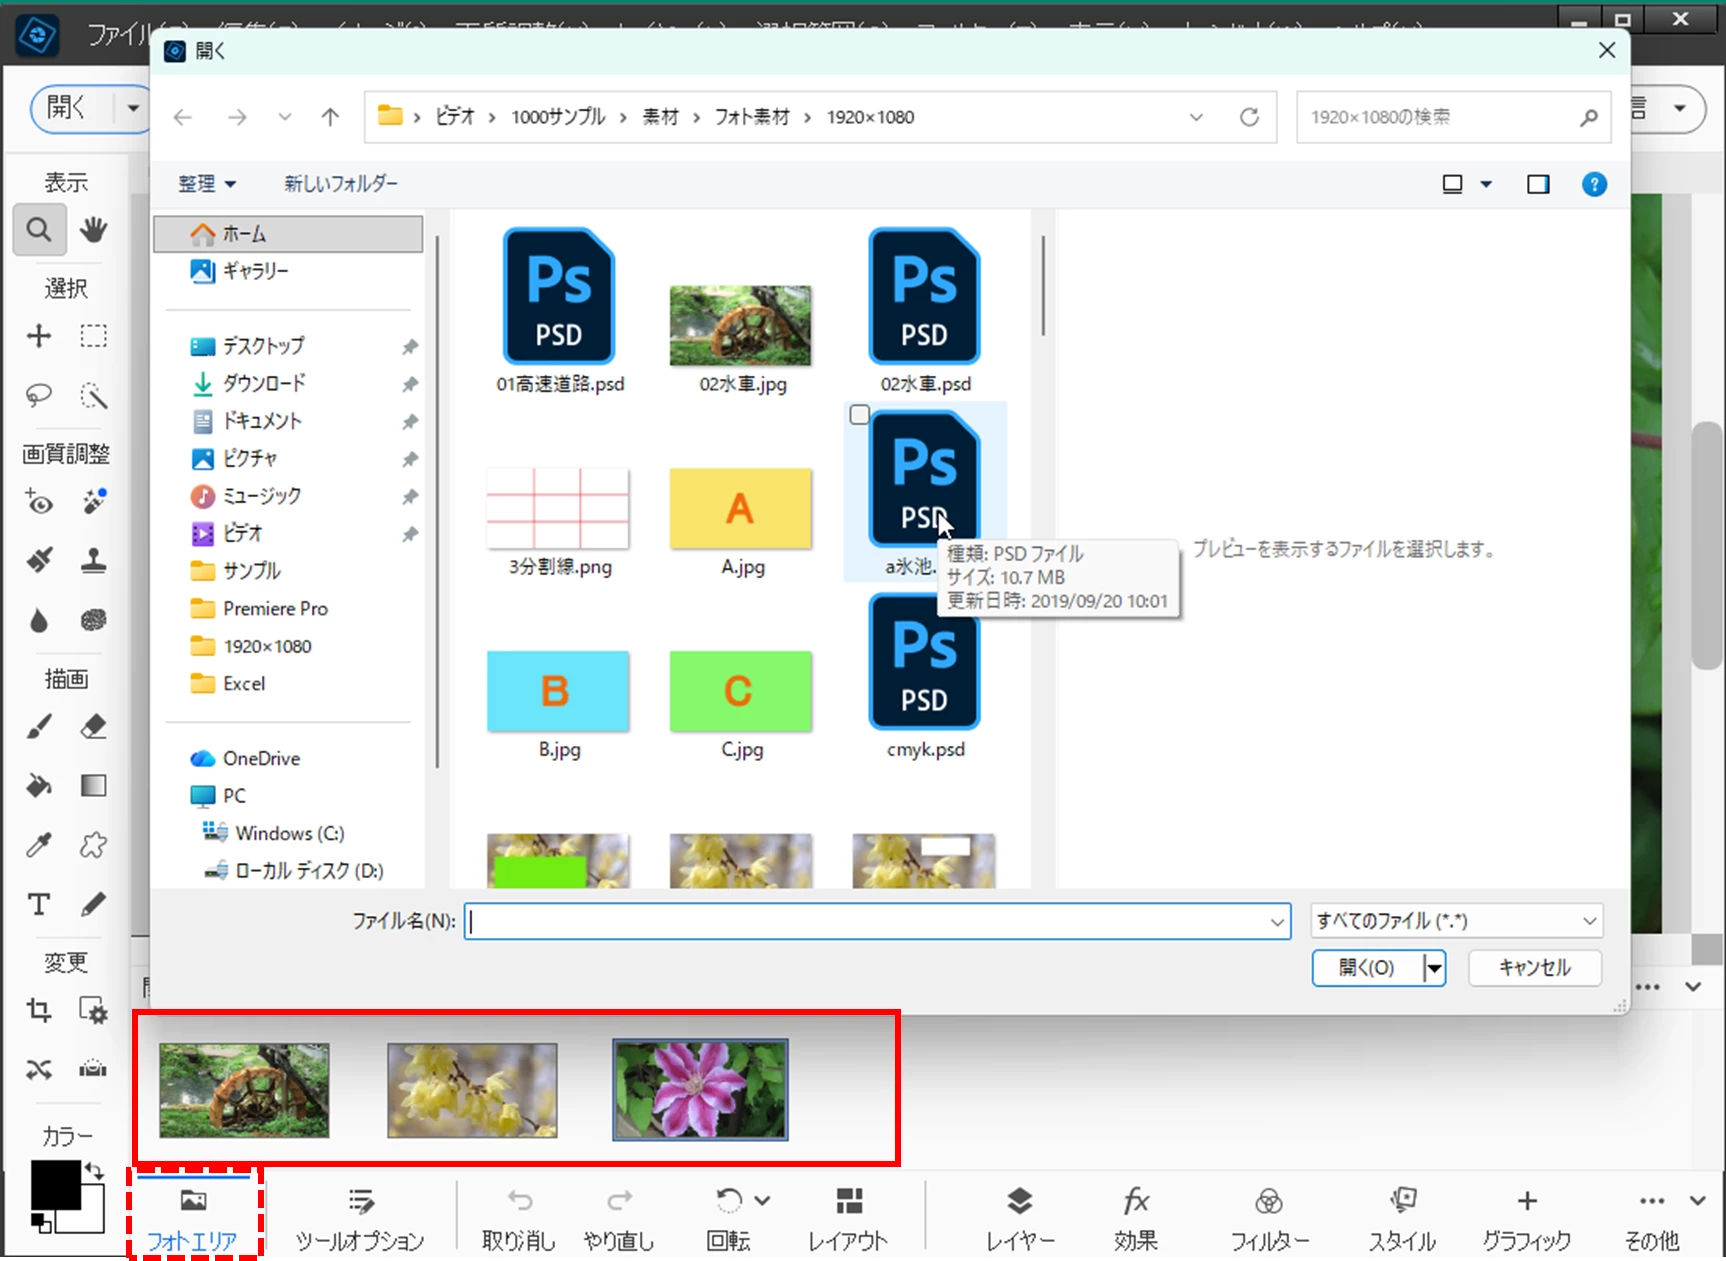Screen dimensions: 1726x1261
Task: Open the グラフィック graphics panel
Action: tap(1526, 1217)
